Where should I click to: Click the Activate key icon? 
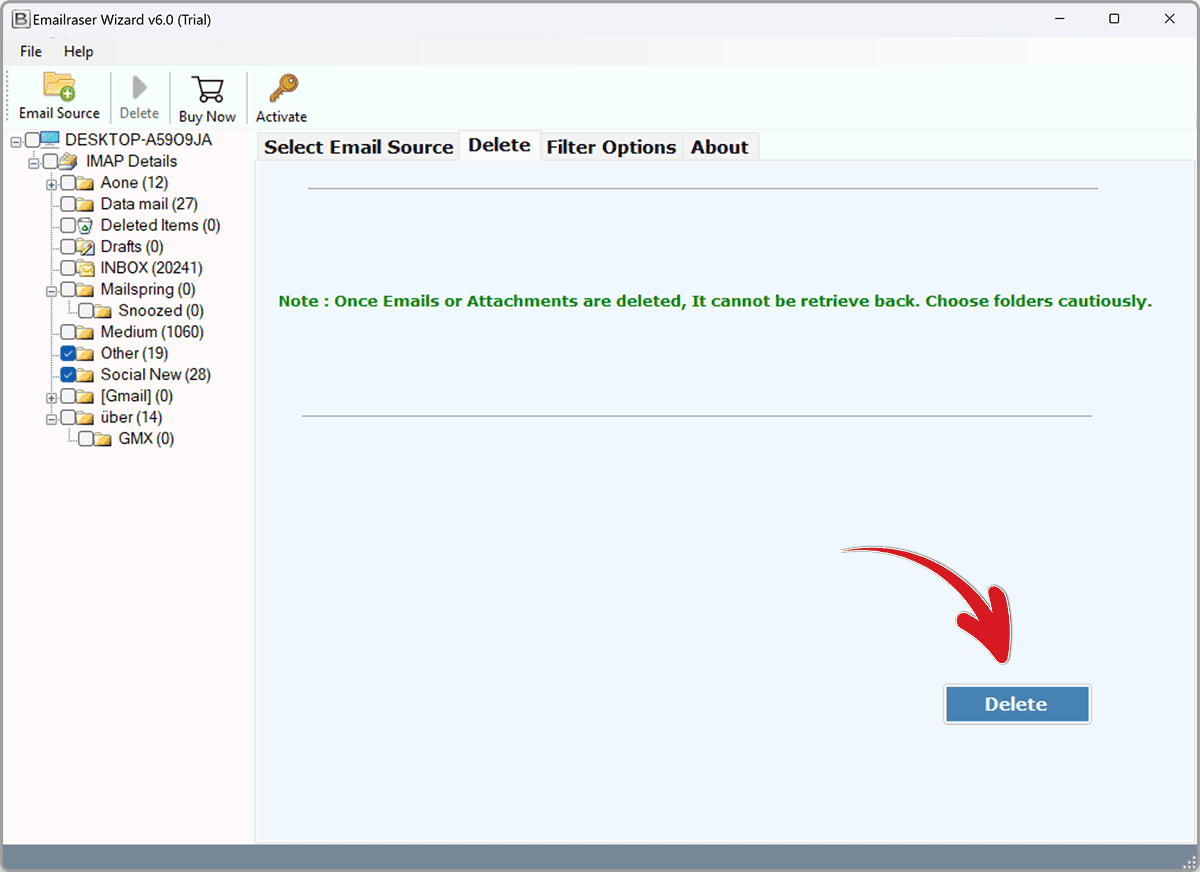(282, 88)
